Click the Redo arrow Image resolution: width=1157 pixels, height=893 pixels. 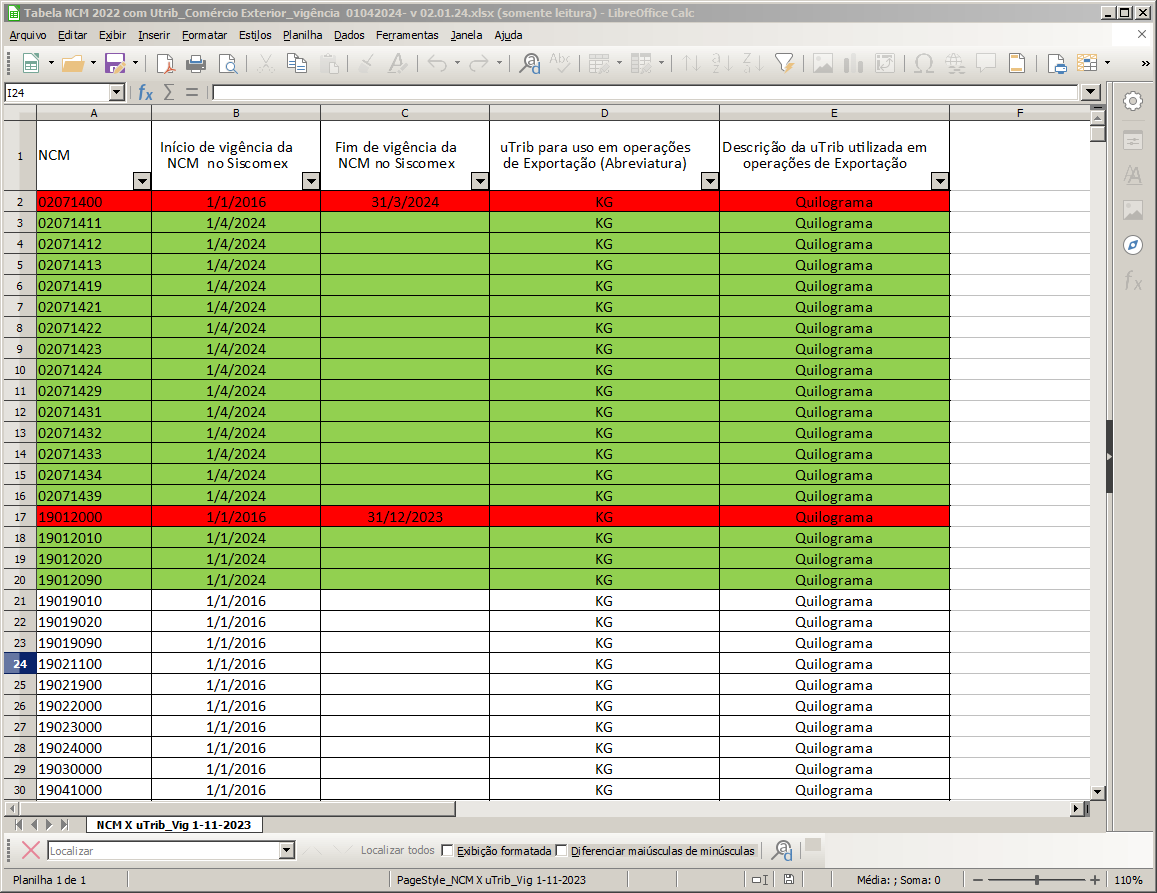coord(479,63)
